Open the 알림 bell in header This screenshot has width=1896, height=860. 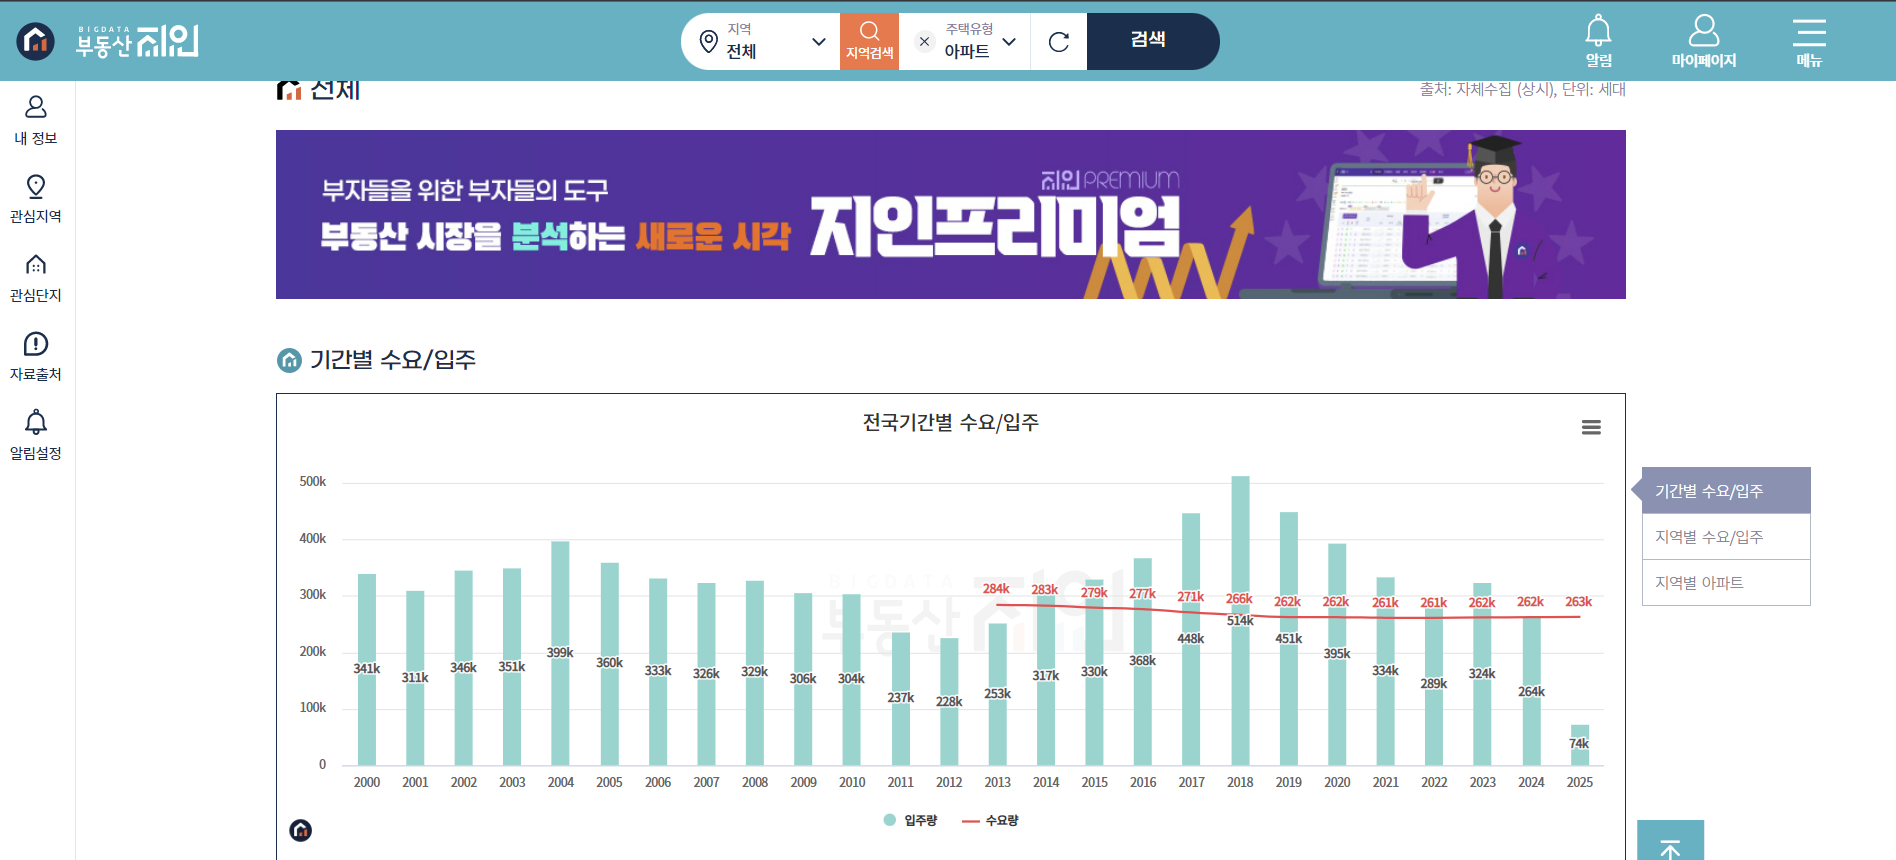(x=1598, y=41)
